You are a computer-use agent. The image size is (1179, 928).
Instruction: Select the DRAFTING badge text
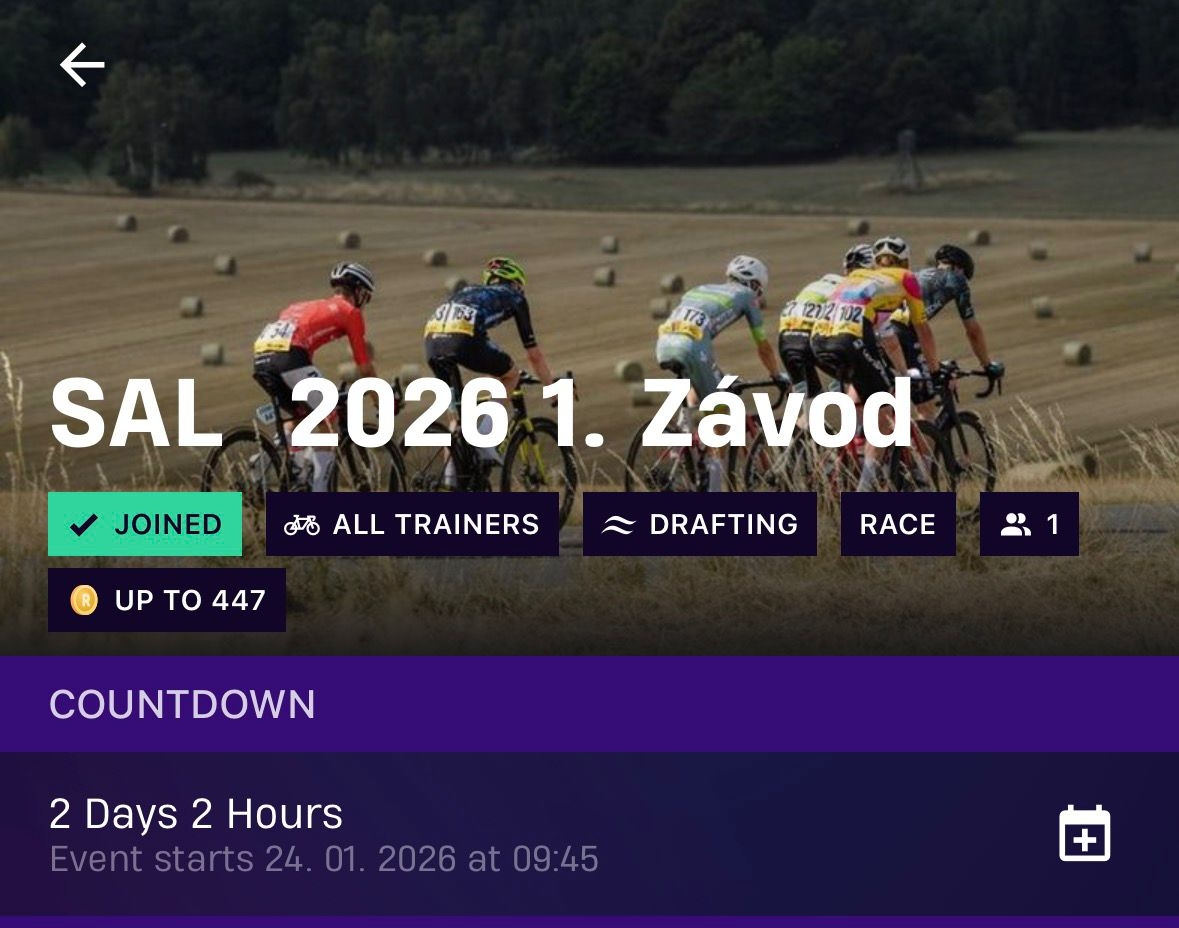coord(723,524)
